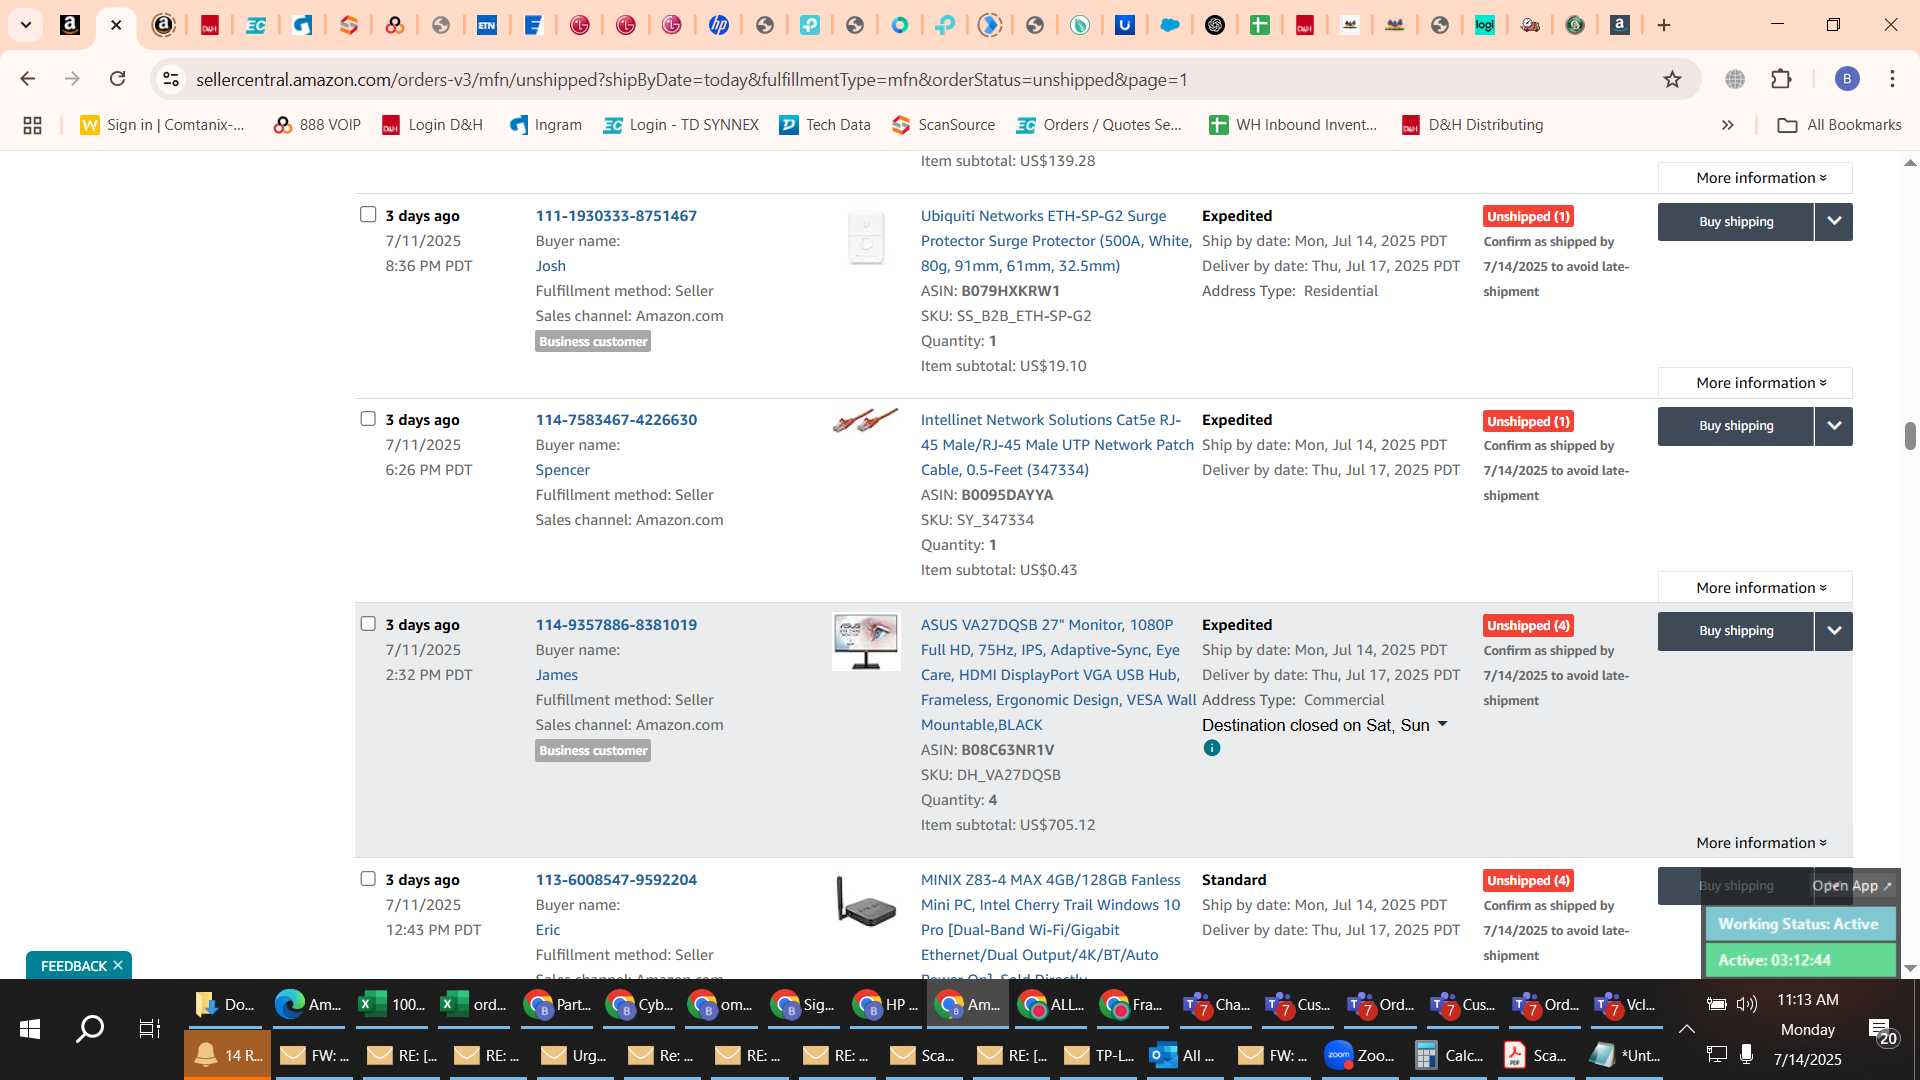Close the FEEDBACK tab with its X
Screen dimensions: 1920x1080
(117, 965)
